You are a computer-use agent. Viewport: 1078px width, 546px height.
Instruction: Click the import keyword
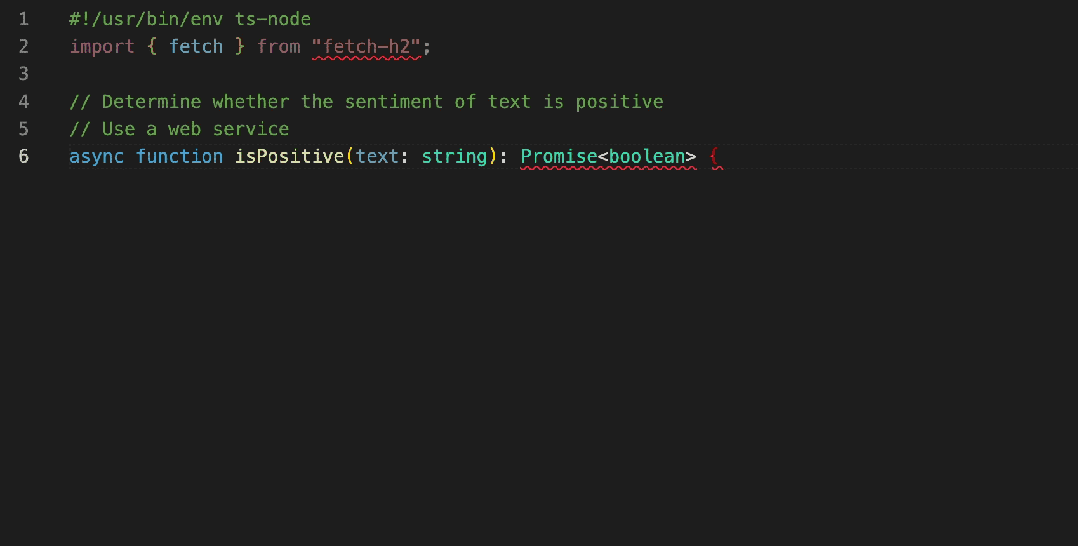pos(102,46)
